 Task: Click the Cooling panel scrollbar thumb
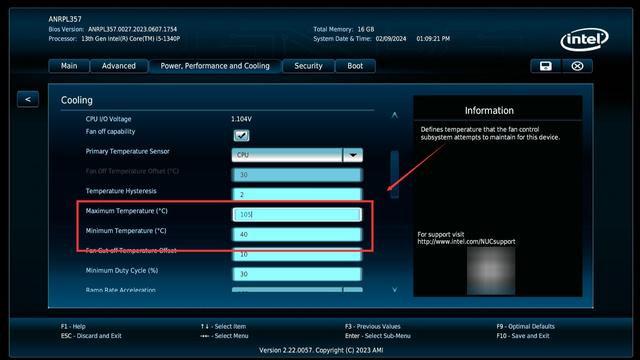tap(394, 174)
